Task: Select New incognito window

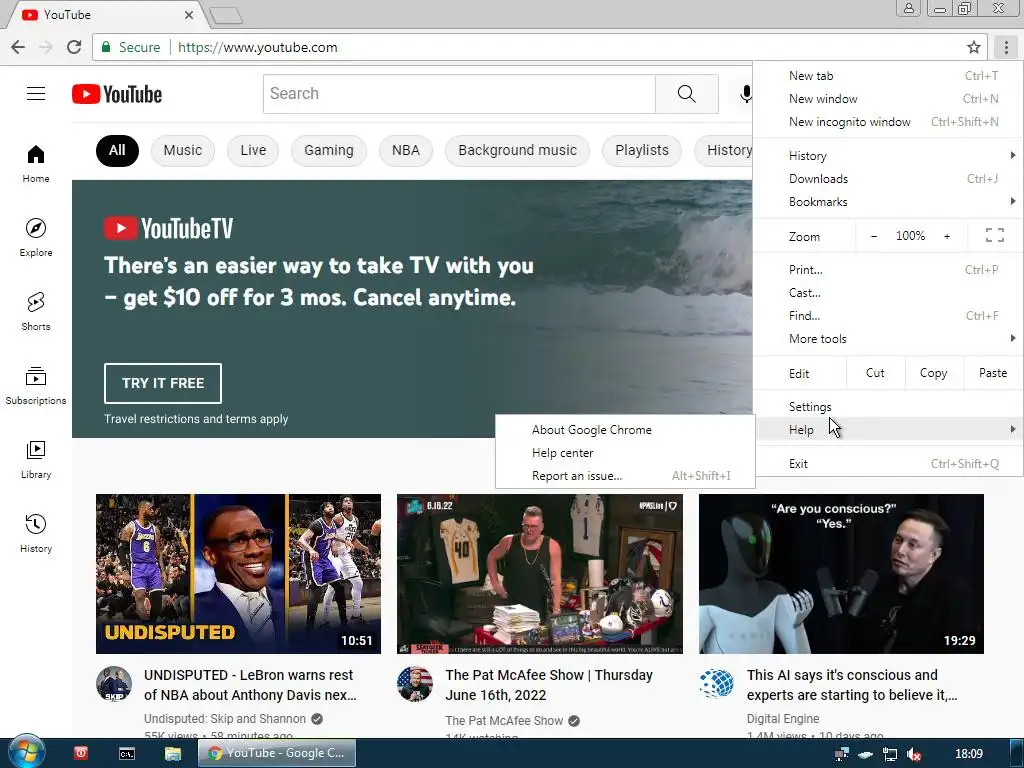Action: point(888,121)
